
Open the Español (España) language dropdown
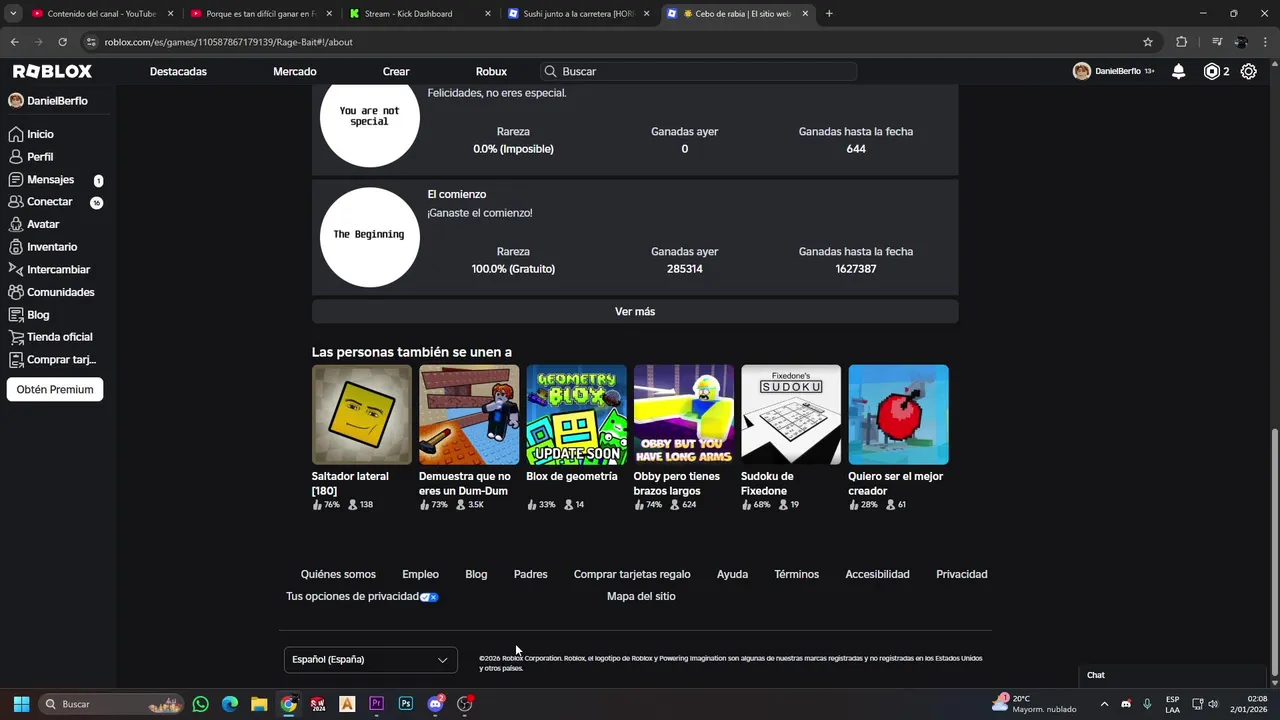(x=370, y=660)
